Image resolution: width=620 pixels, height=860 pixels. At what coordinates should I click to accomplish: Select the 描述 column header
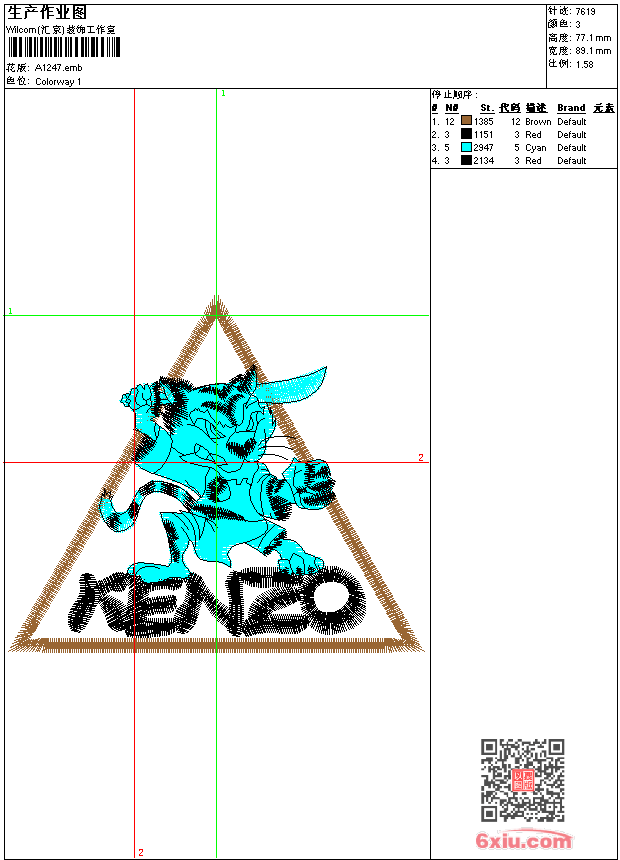536,108
